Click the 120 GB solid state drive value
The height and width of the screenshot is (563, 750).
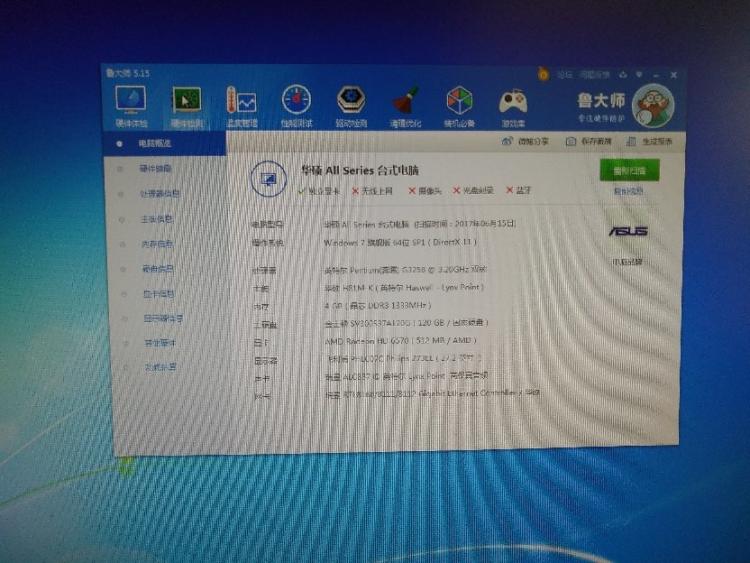click(x=406, y=323)
